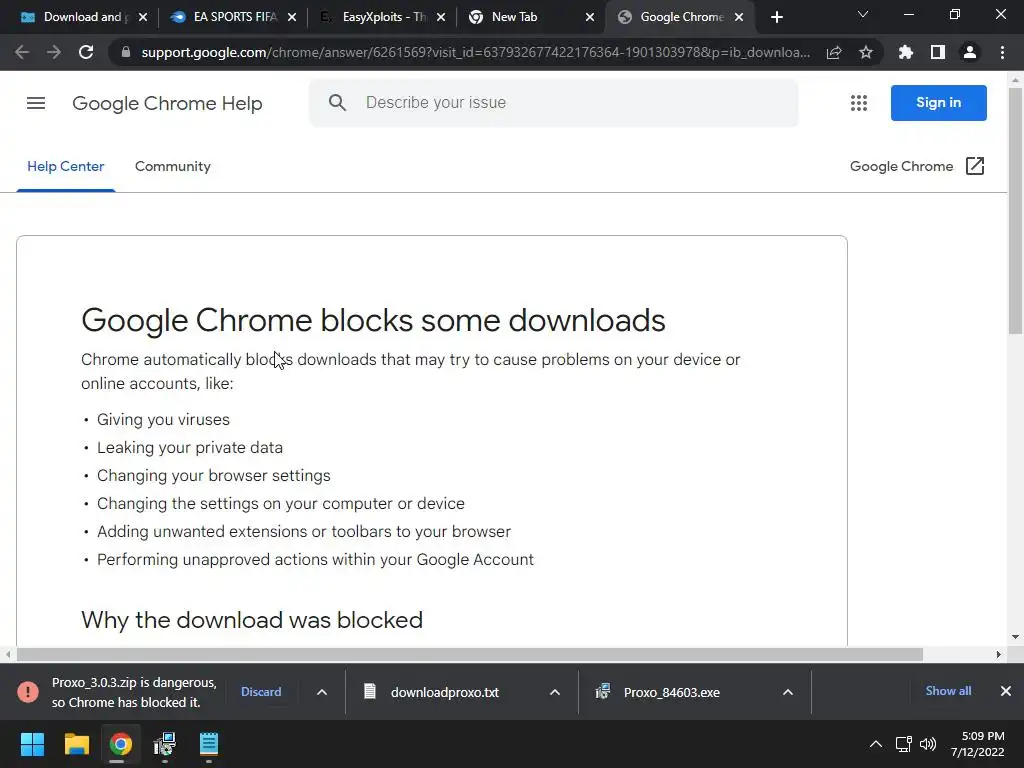The image size is (1024, 768).
Task: Discard the blocked Proxo_3.0.3.zip download
Action: click(x=261, y=692)
